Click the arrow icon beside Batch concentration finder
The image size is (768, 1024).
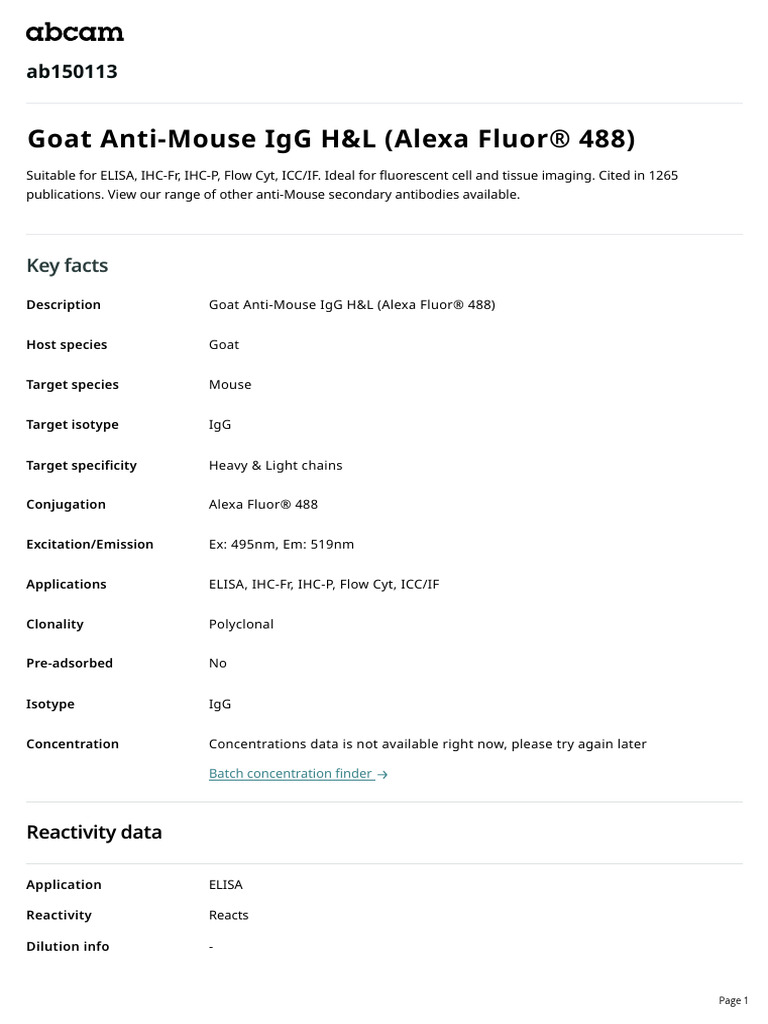point(383,774)
